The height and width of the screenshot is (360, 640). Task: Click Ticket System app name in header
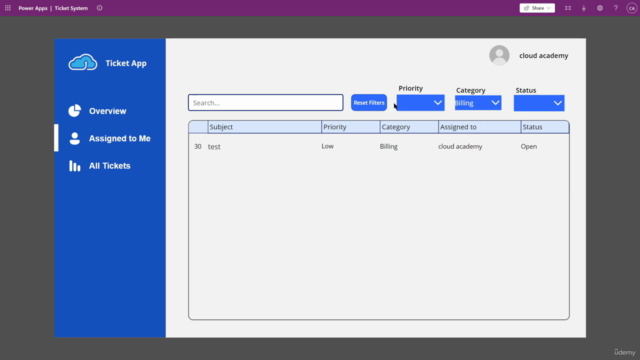pyautogui.click(x=71, y=8)
